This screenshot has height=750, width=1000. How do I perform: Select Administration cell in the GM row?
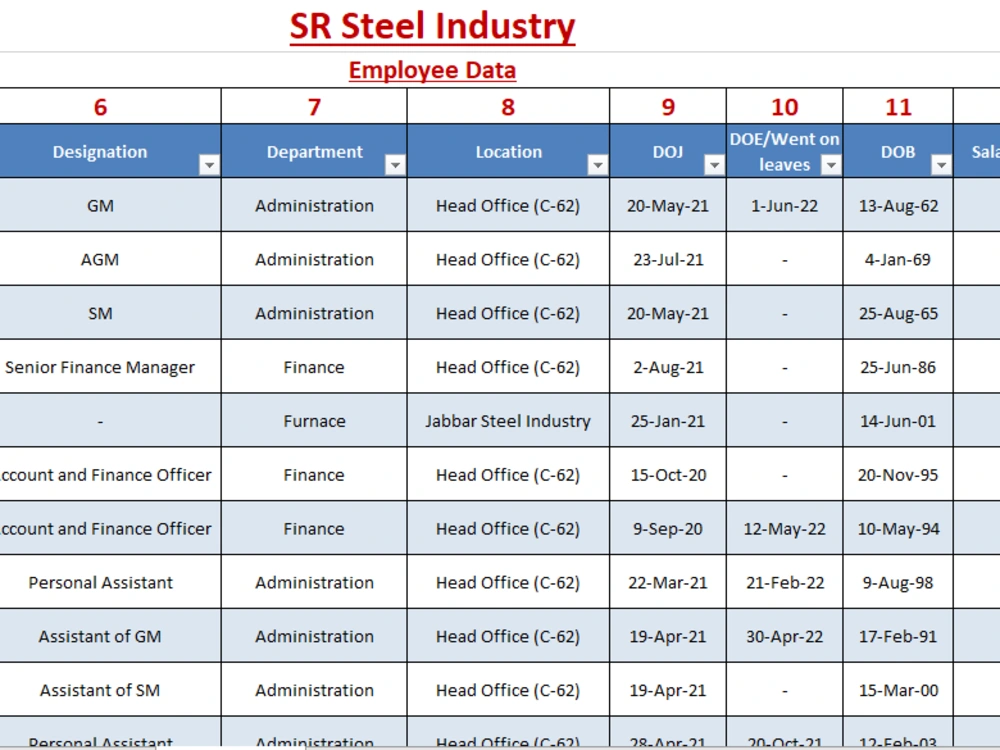tap(314, 205)
